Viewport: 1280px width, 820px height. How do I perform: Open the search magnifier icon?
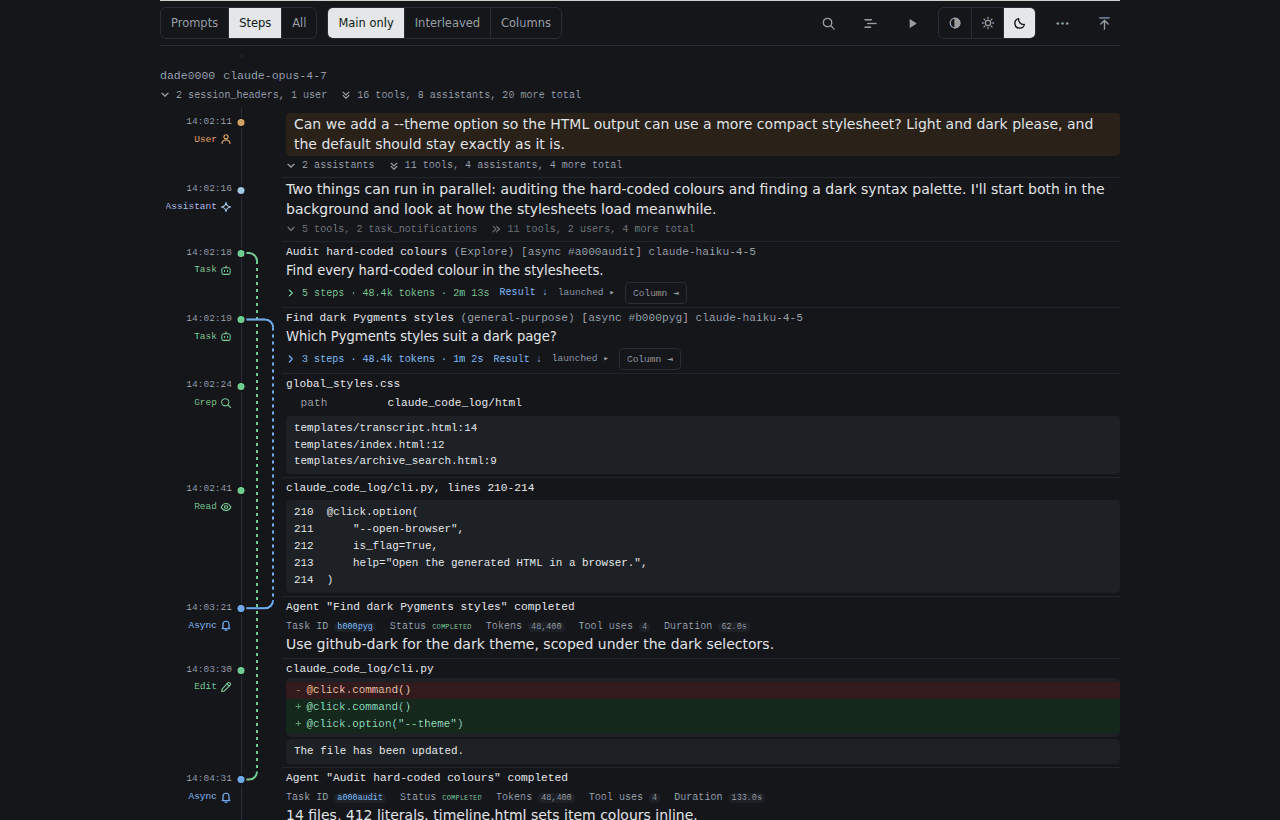(x=828, y=23)
